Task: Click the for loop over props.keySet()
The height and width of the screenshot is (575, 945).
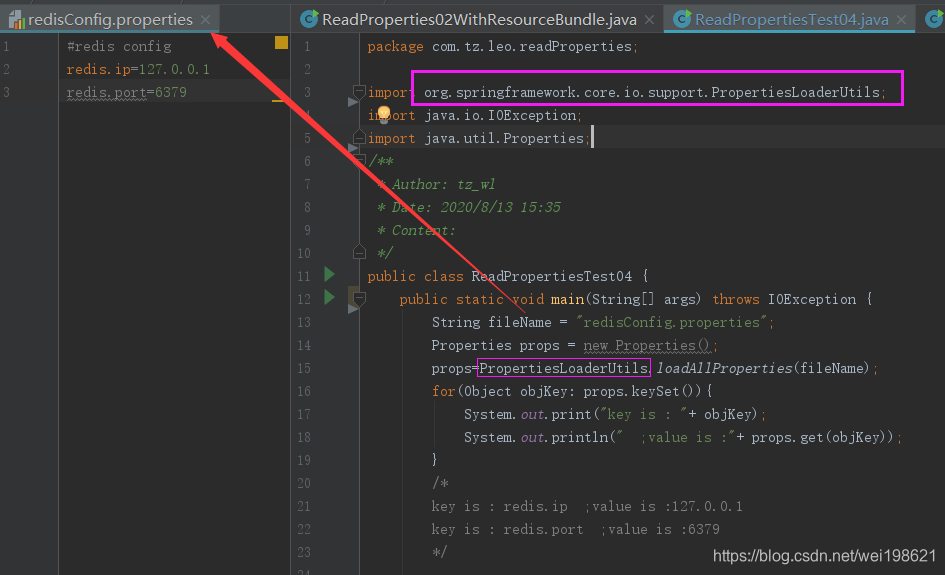Action: [x=572, y=391]
